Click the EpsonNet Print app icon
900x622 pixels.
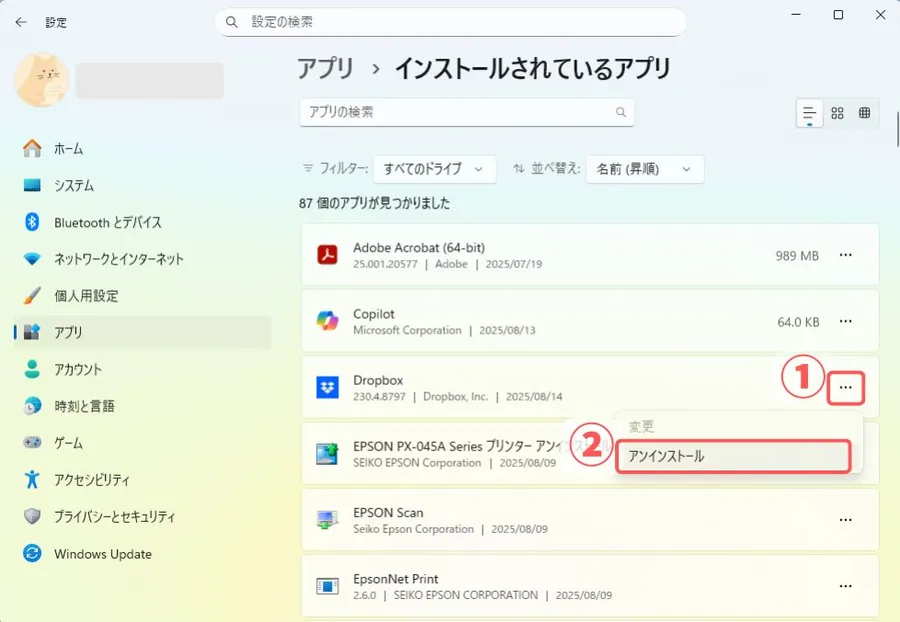point(328,586)
